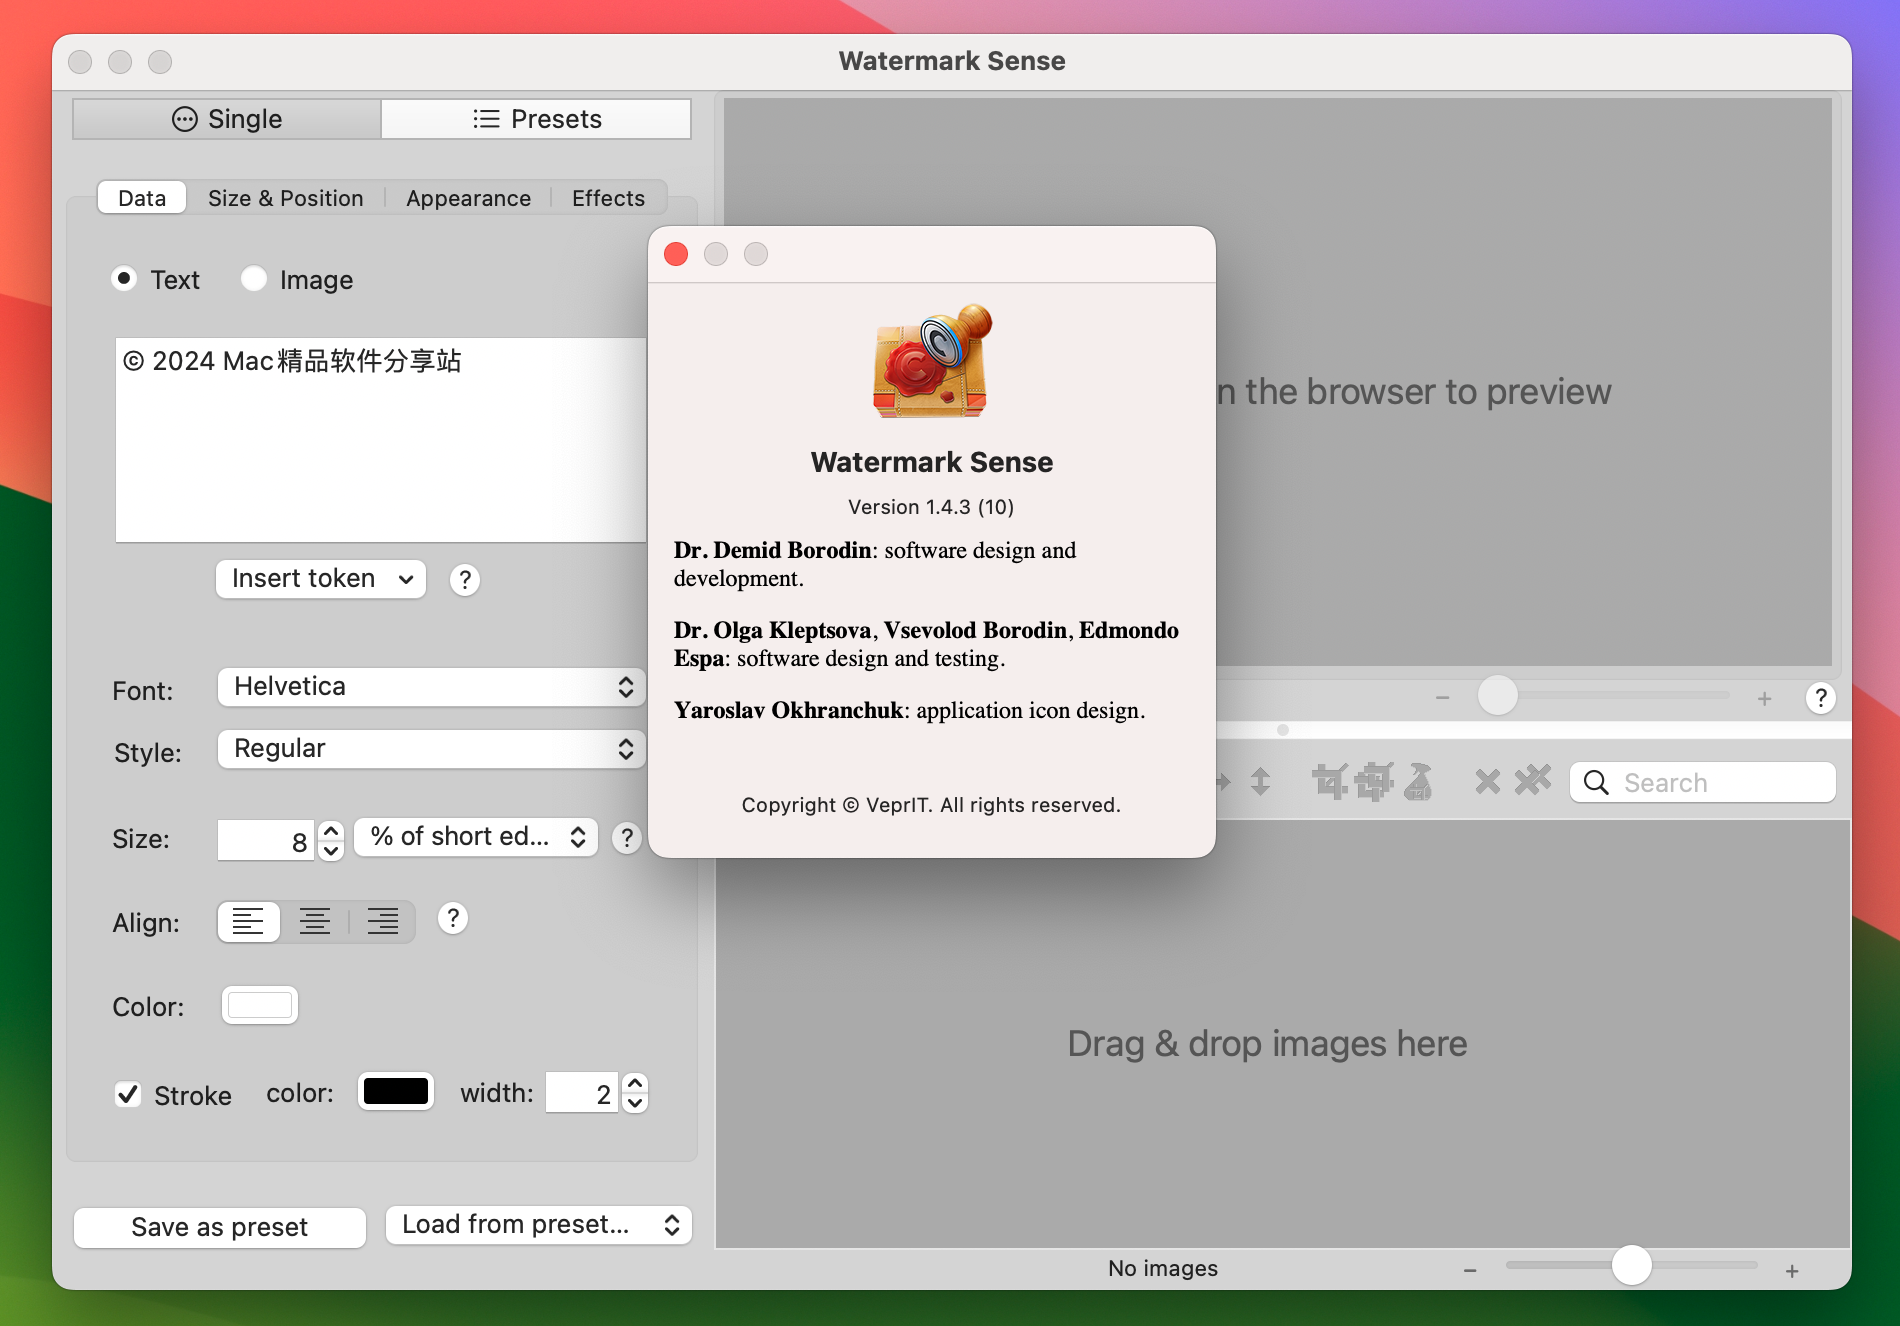This screenshot has width=1900, height=1326.
Task: Switch to the Single mode tab
Action: pos(227,119)
